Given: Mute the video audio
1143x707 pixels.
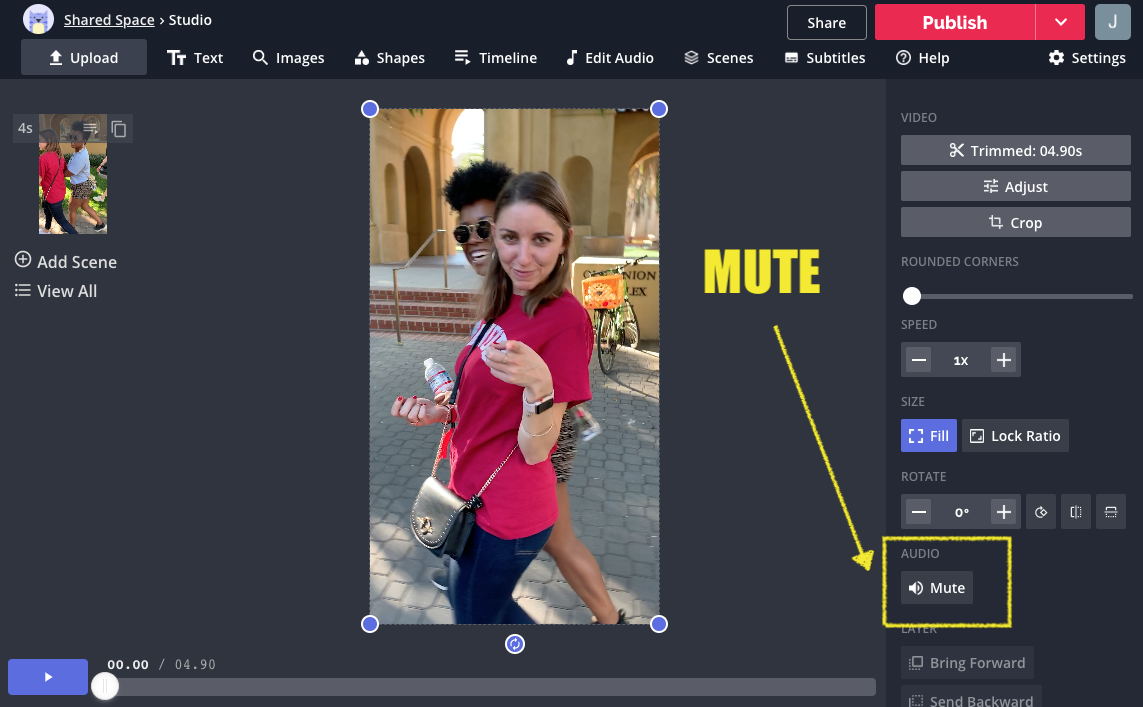Looking at the screenshot, I should pyautogui.click(x=937, y=588).
